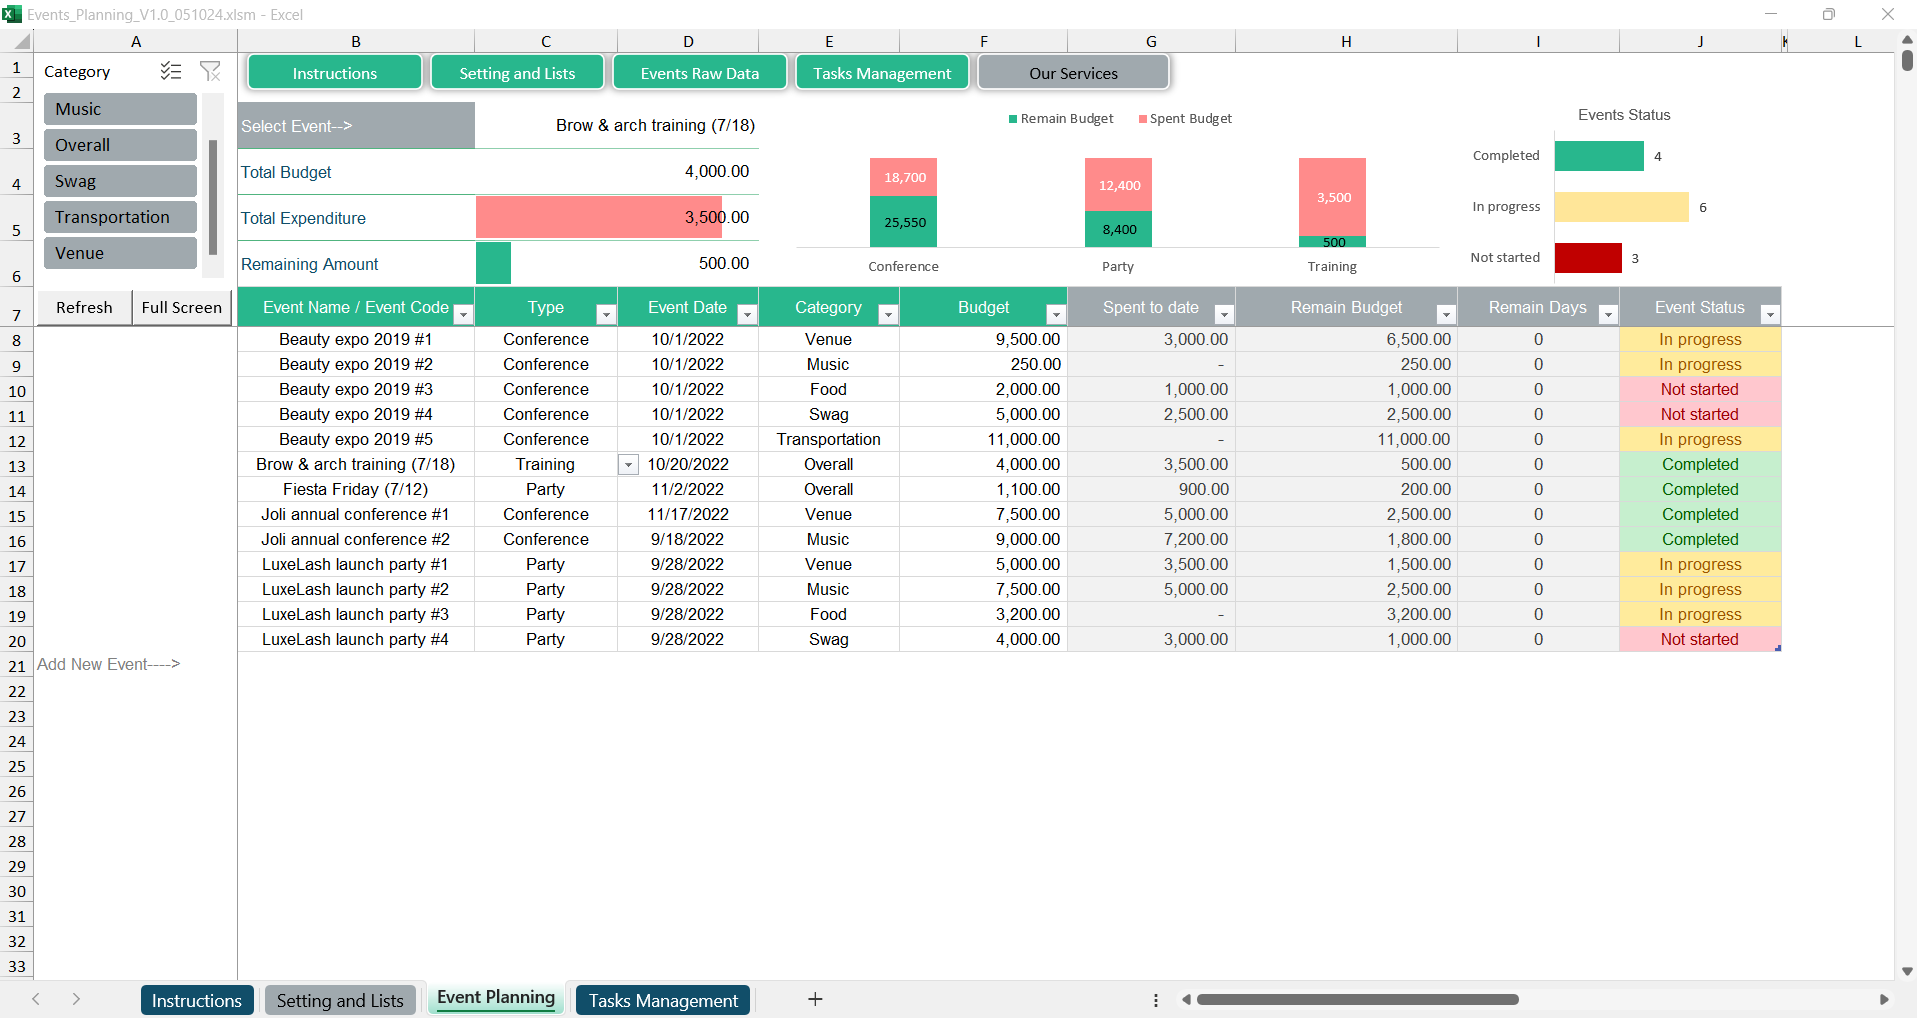Click the add new sheet plus icon
The image size is (1917, 1018).
815,999
